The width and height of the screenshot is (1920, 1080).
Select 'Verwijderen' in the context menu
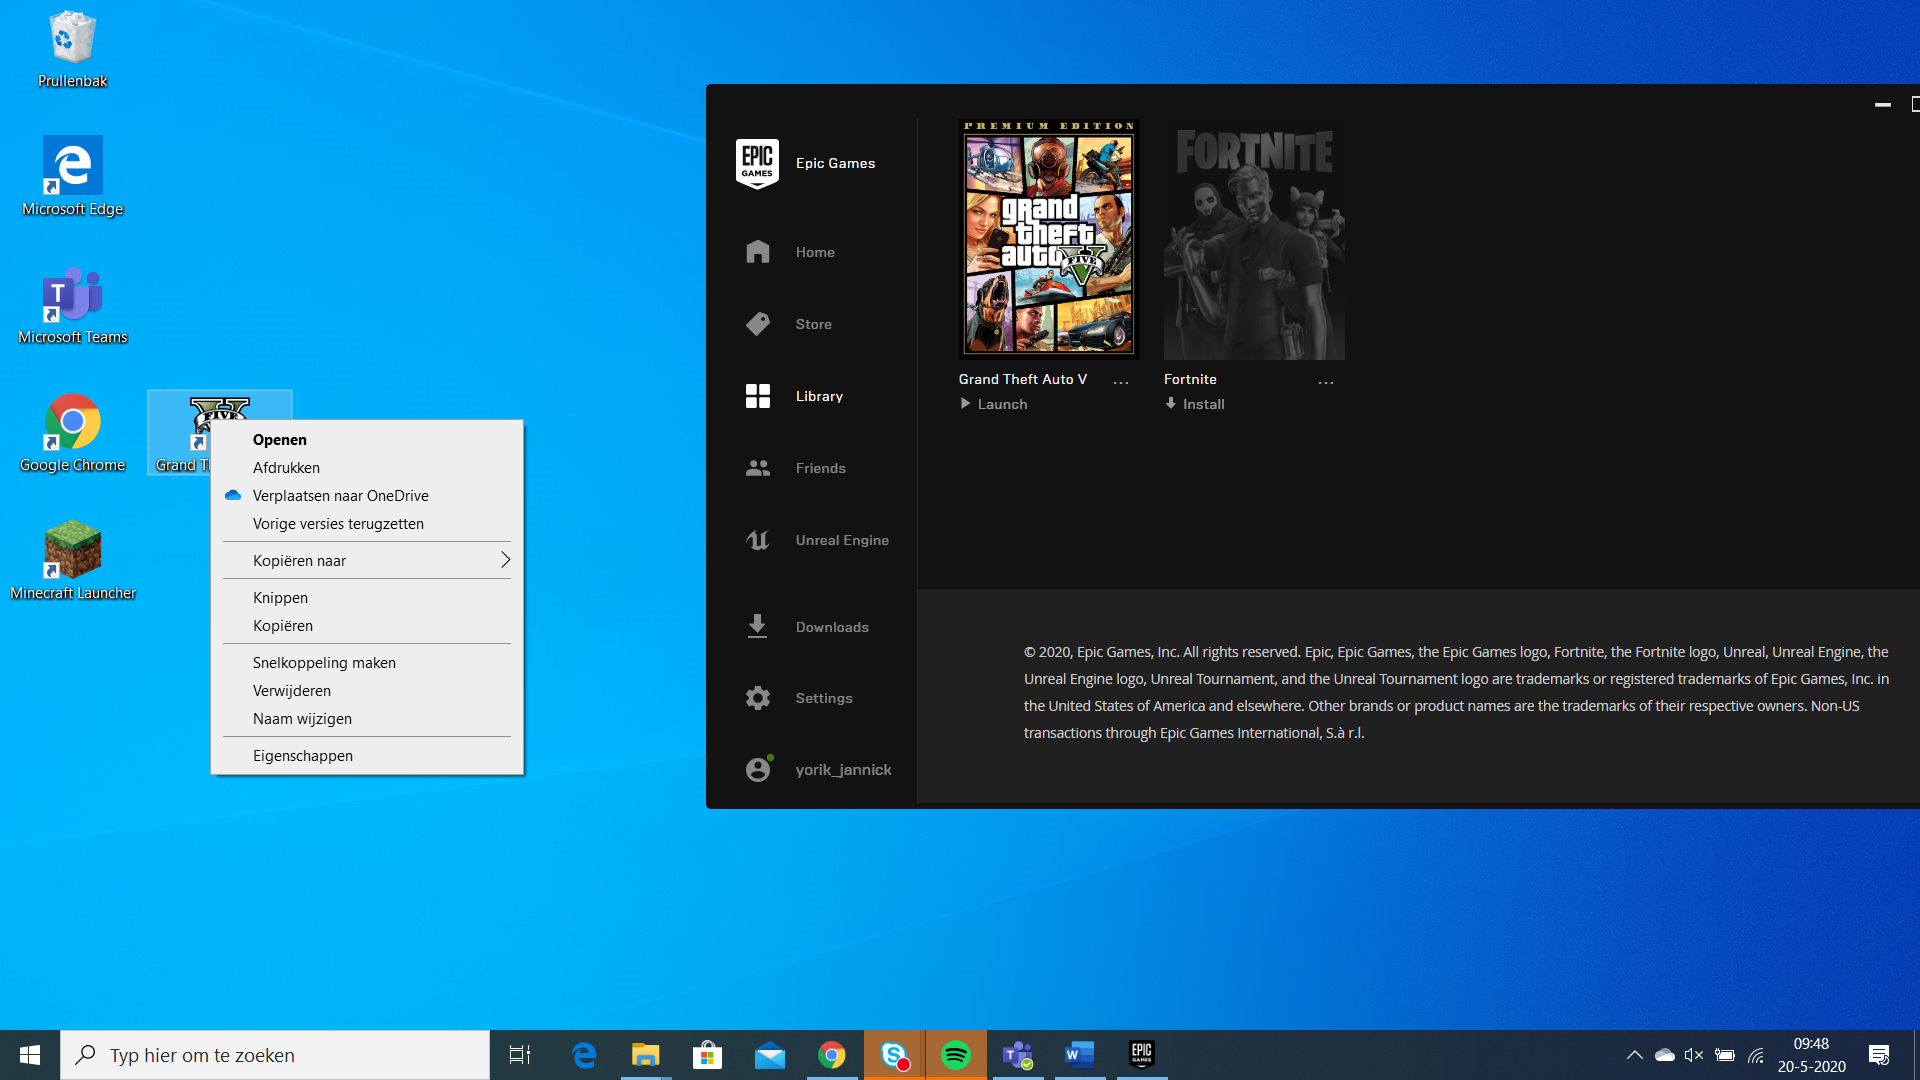[292, 691]
